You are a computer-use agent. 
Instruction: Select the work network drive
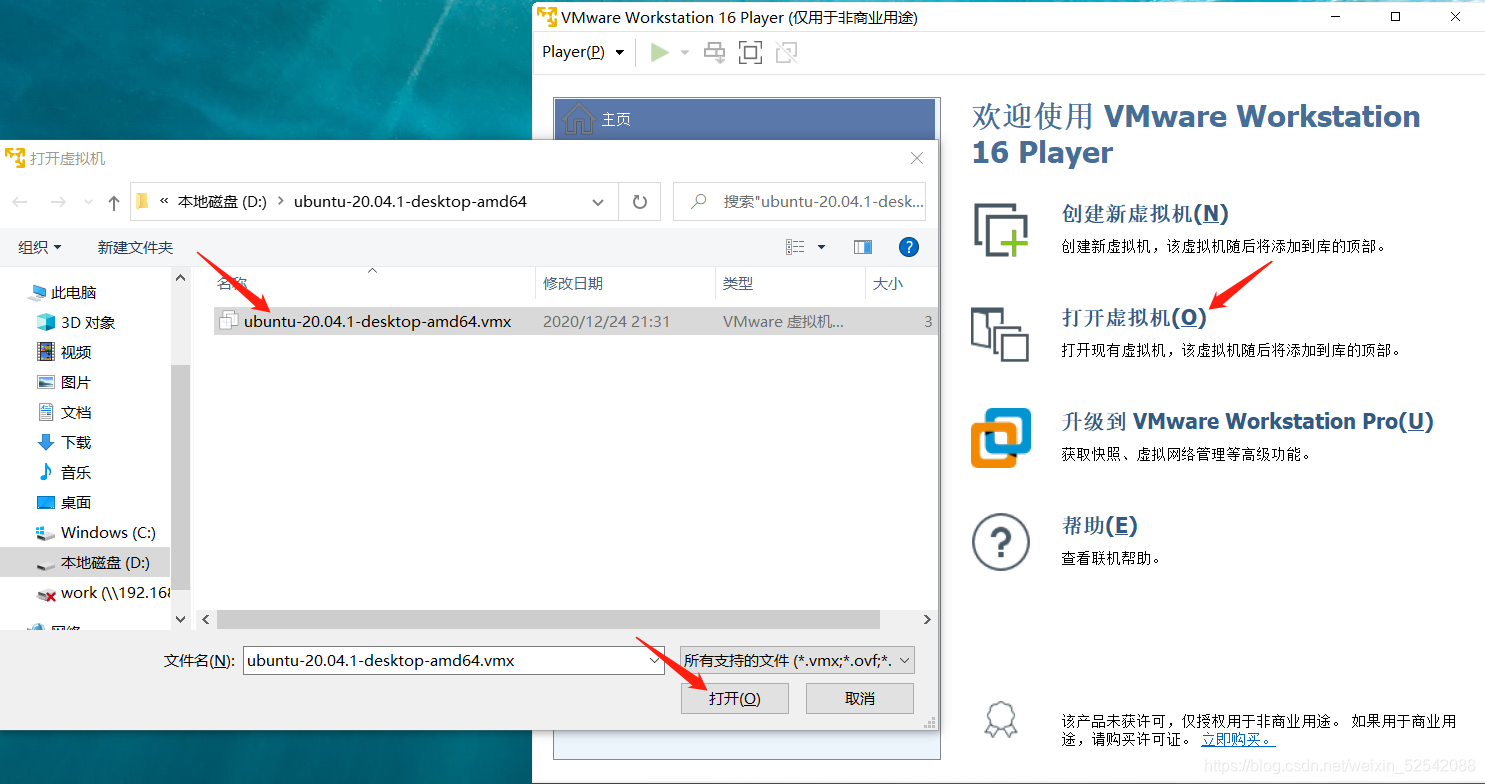[102, 592]
